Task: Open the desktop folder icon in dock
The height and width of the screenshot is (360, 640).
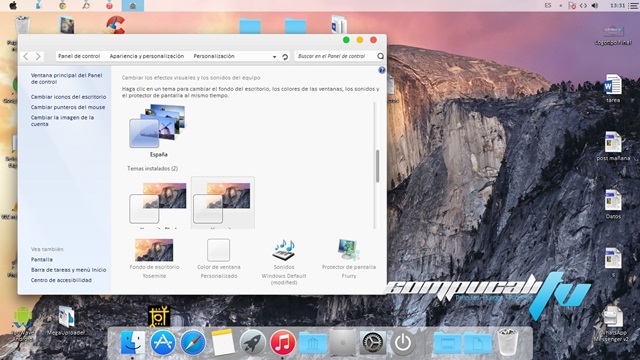Action: click(x=448, y=343)
